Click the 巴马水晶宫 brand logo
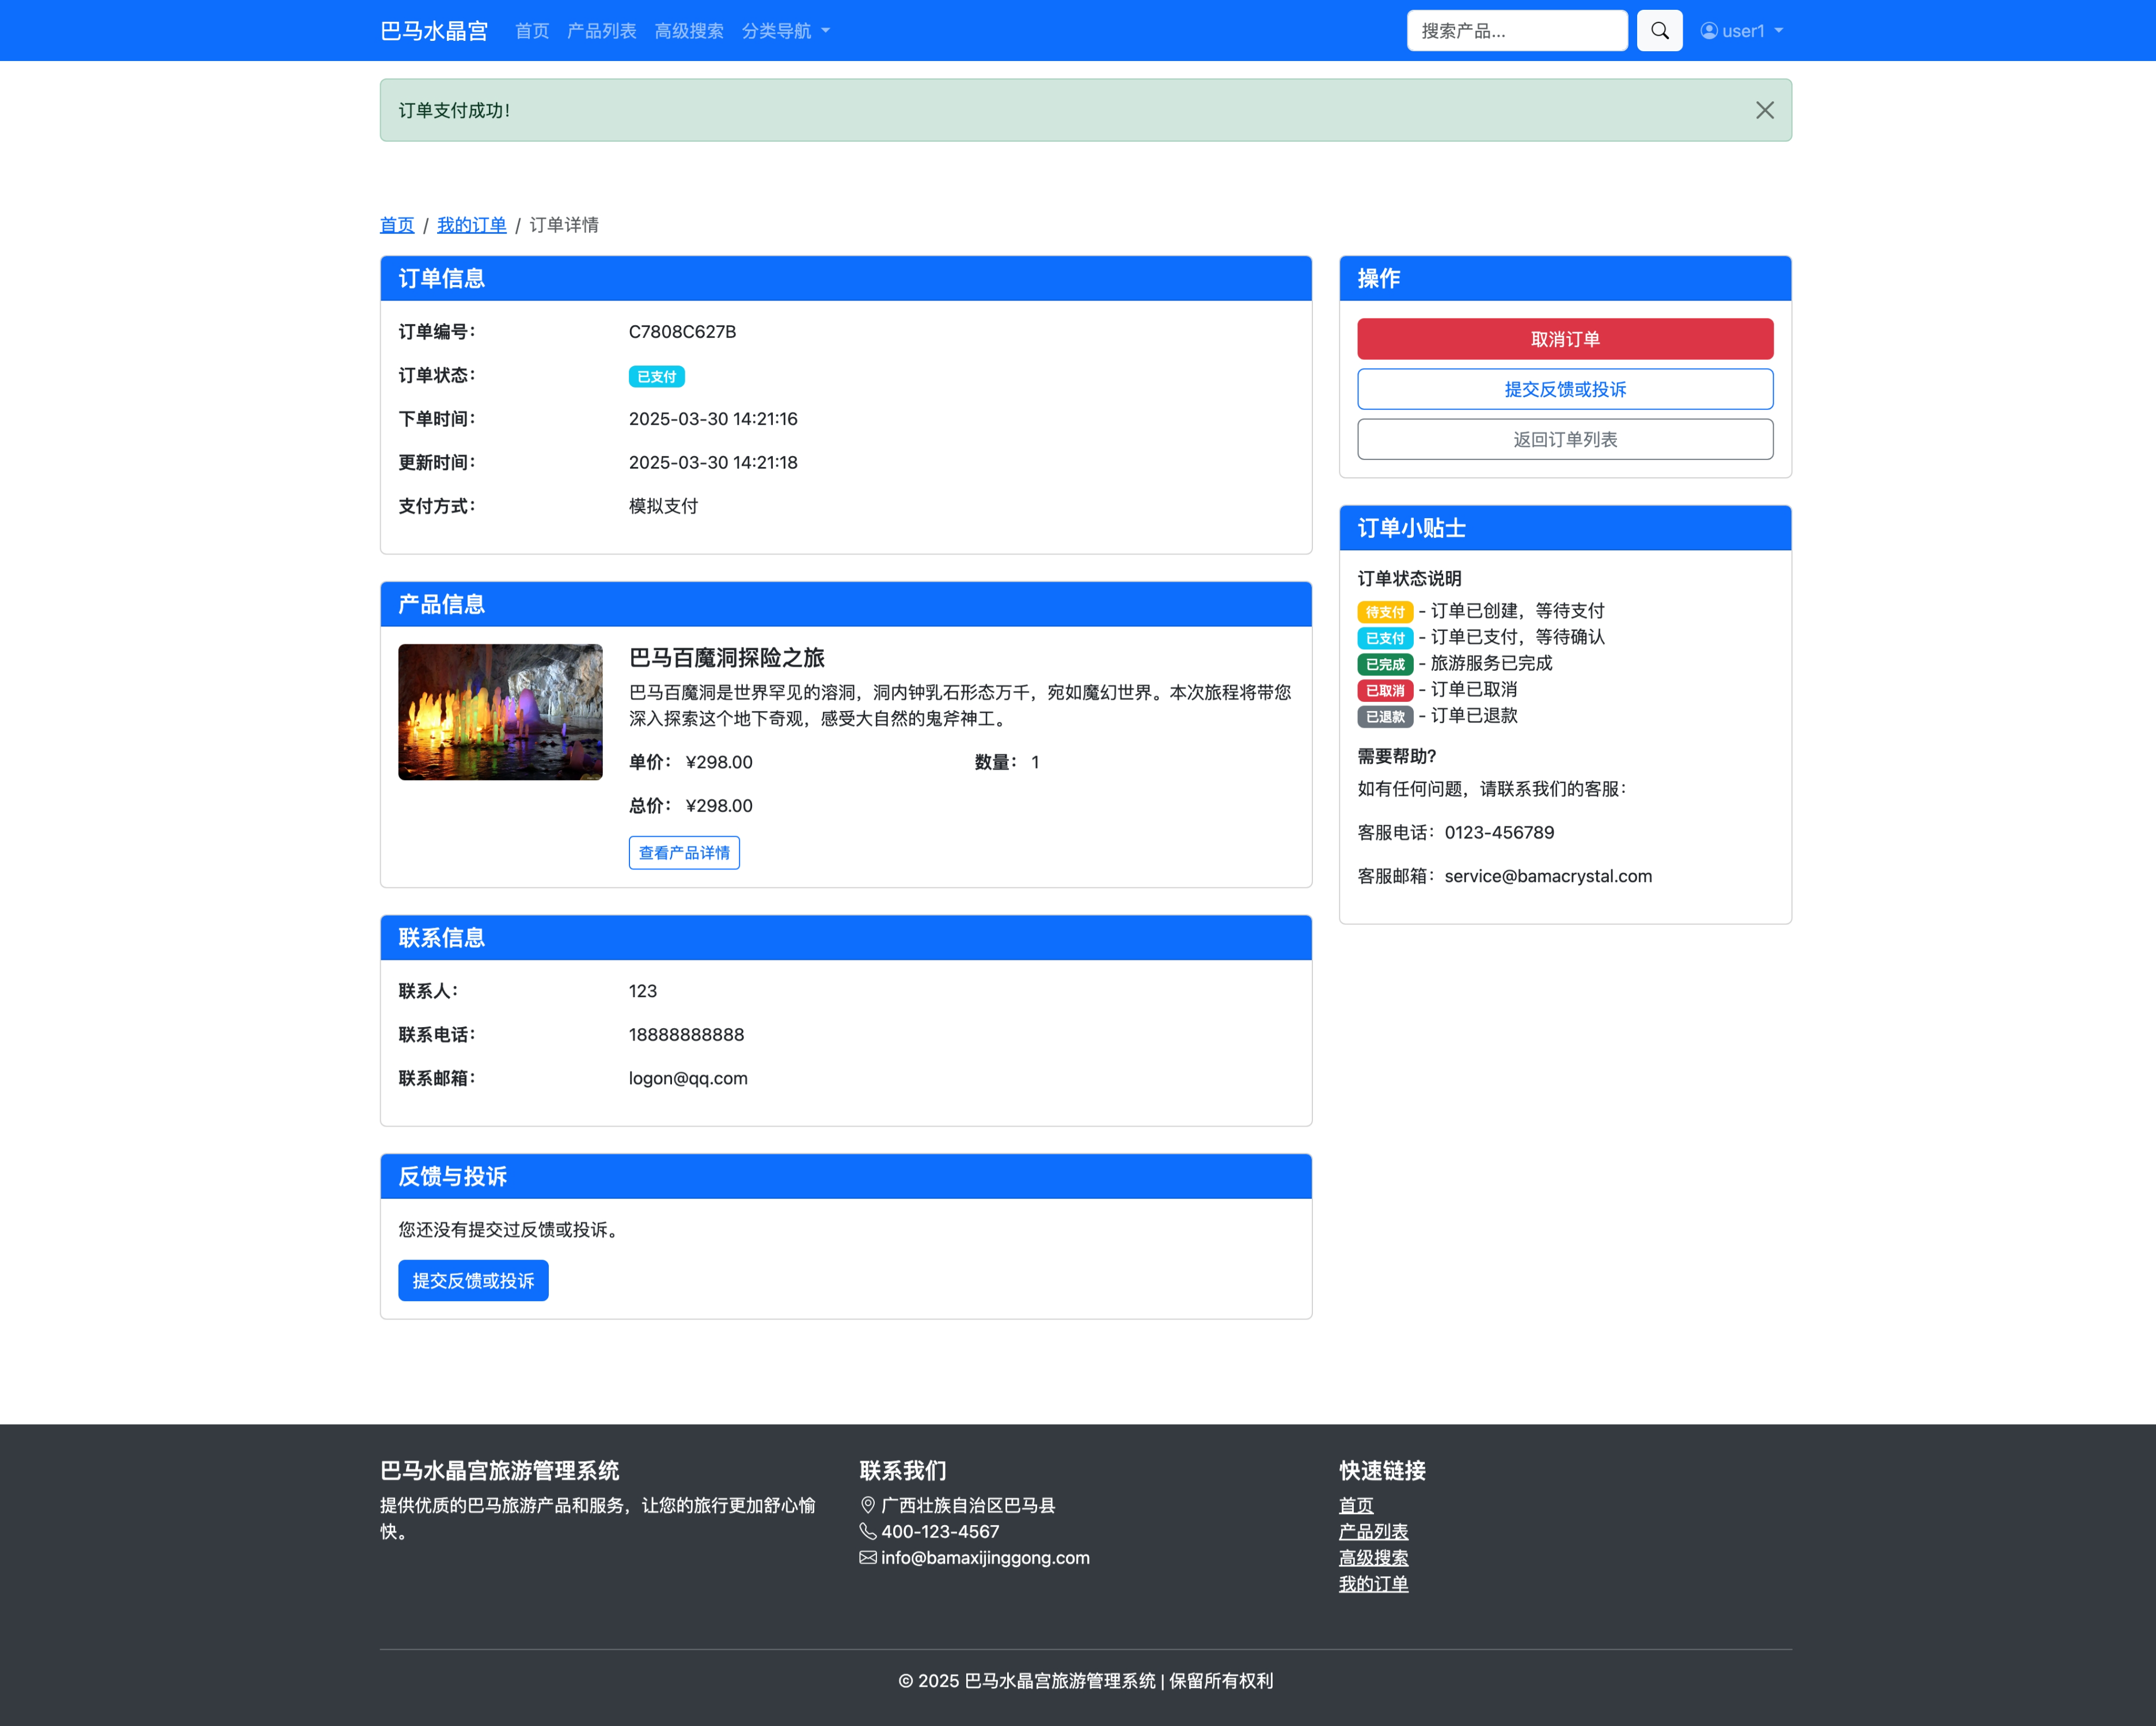2156x1726 pixels. point(434,31)
